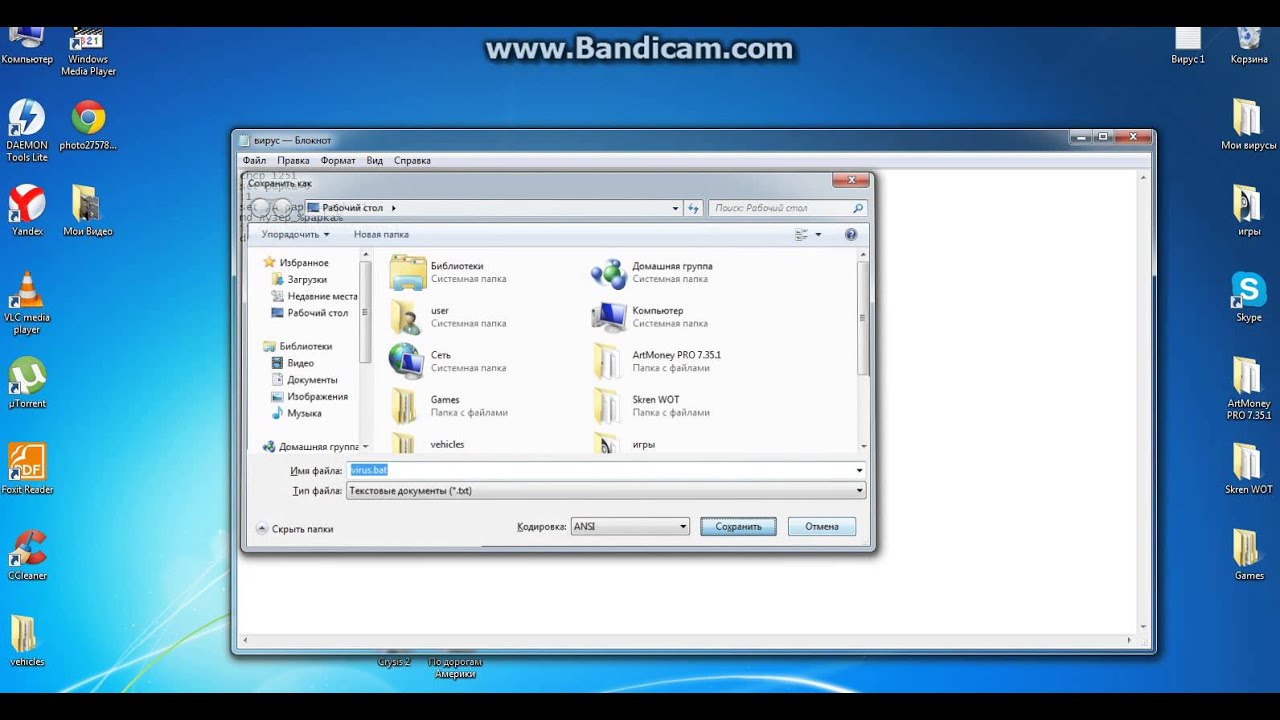
Task: Select Недавние места in the navigation pane
Action: [x=314, y=296]
